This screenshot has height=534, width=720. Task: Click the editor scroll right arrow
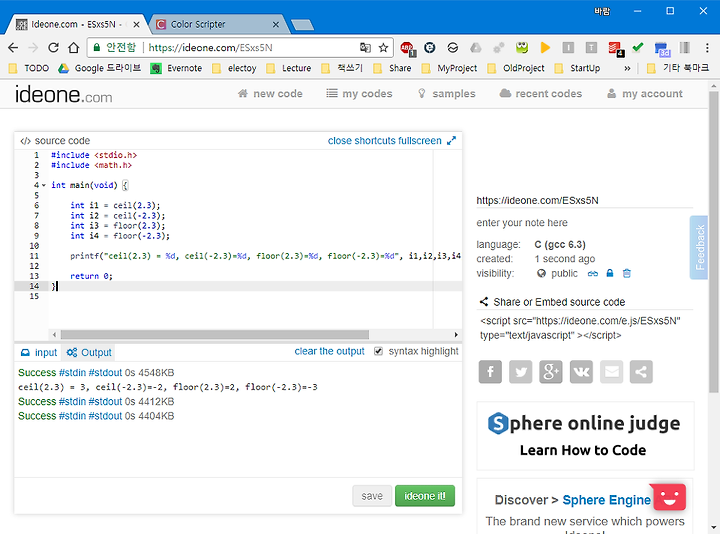(x=456, y=335)
